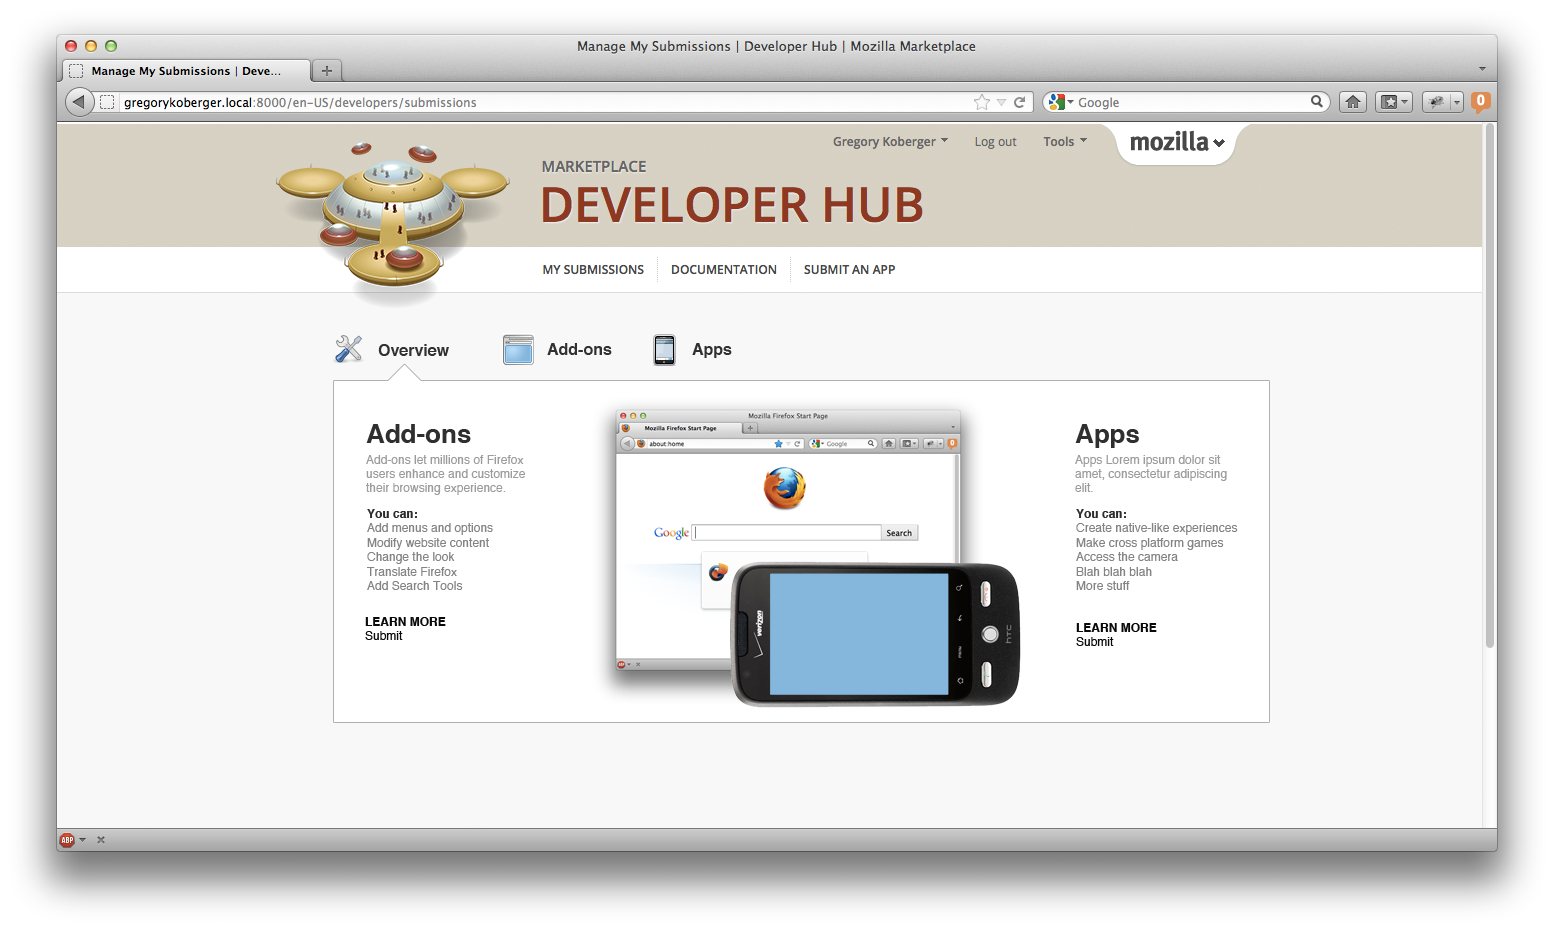
Task: Open SUBMIT AN APP navigation item
Action: (x=849, y=270)
